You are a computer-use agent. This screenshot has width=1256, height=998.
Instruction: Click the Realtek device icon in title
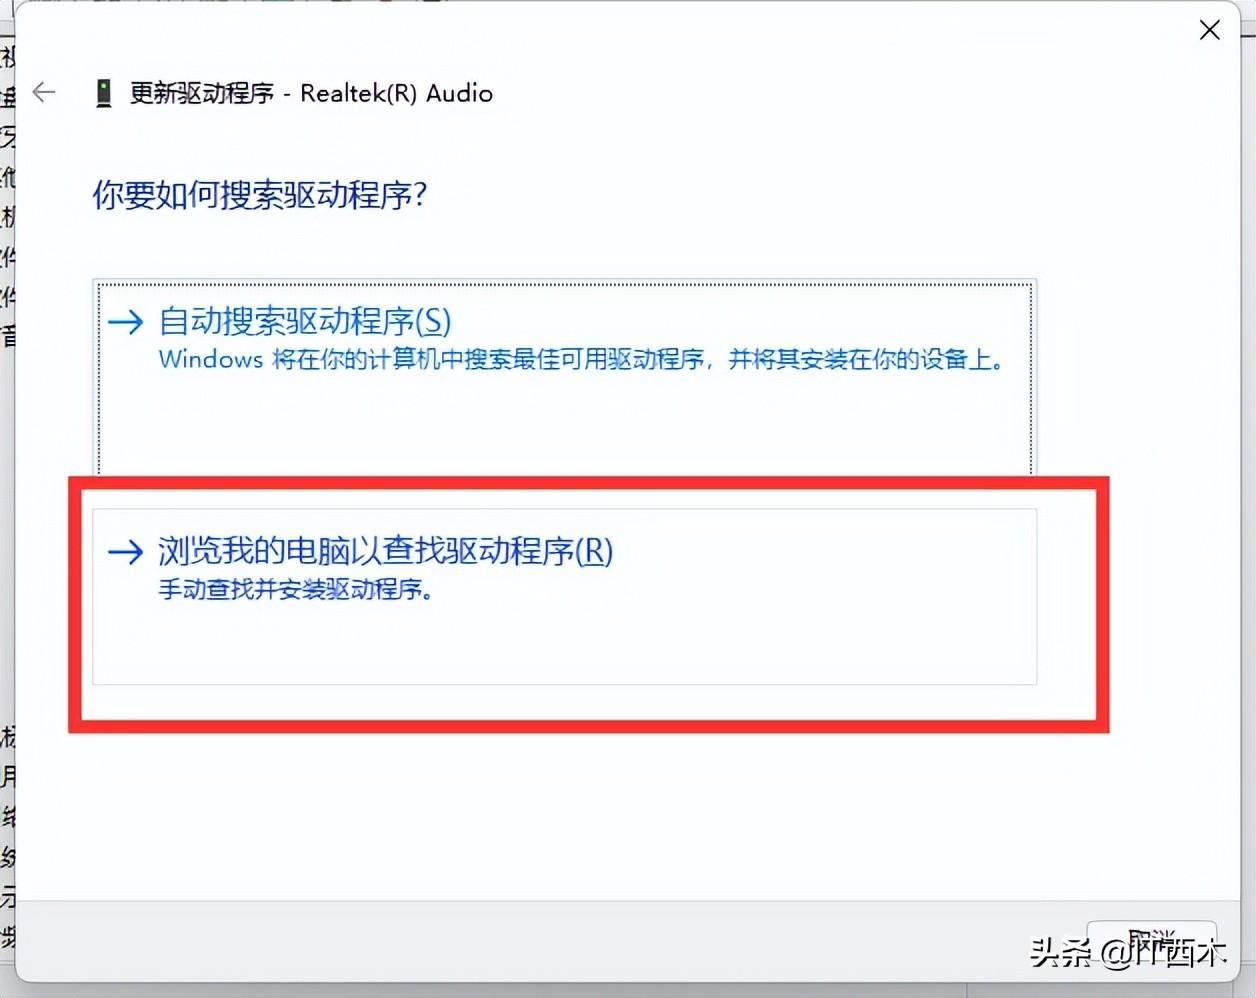103,94
